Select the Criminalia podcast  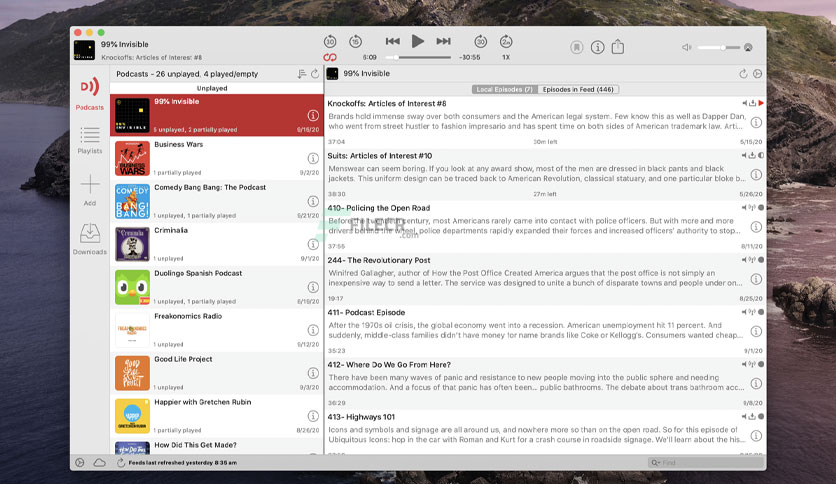click(217, 244)
